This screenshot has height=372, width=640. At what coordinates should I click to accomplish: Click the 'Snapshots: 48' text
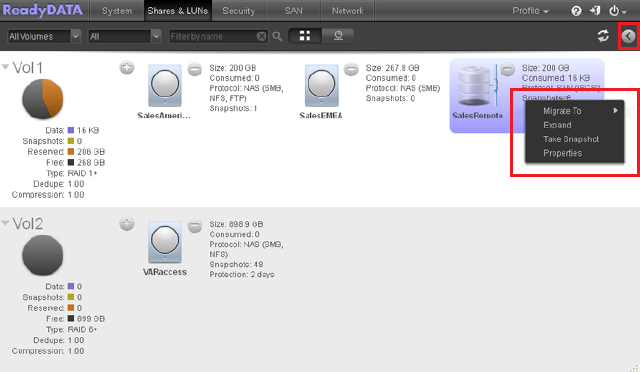click(x=236, y=264)
